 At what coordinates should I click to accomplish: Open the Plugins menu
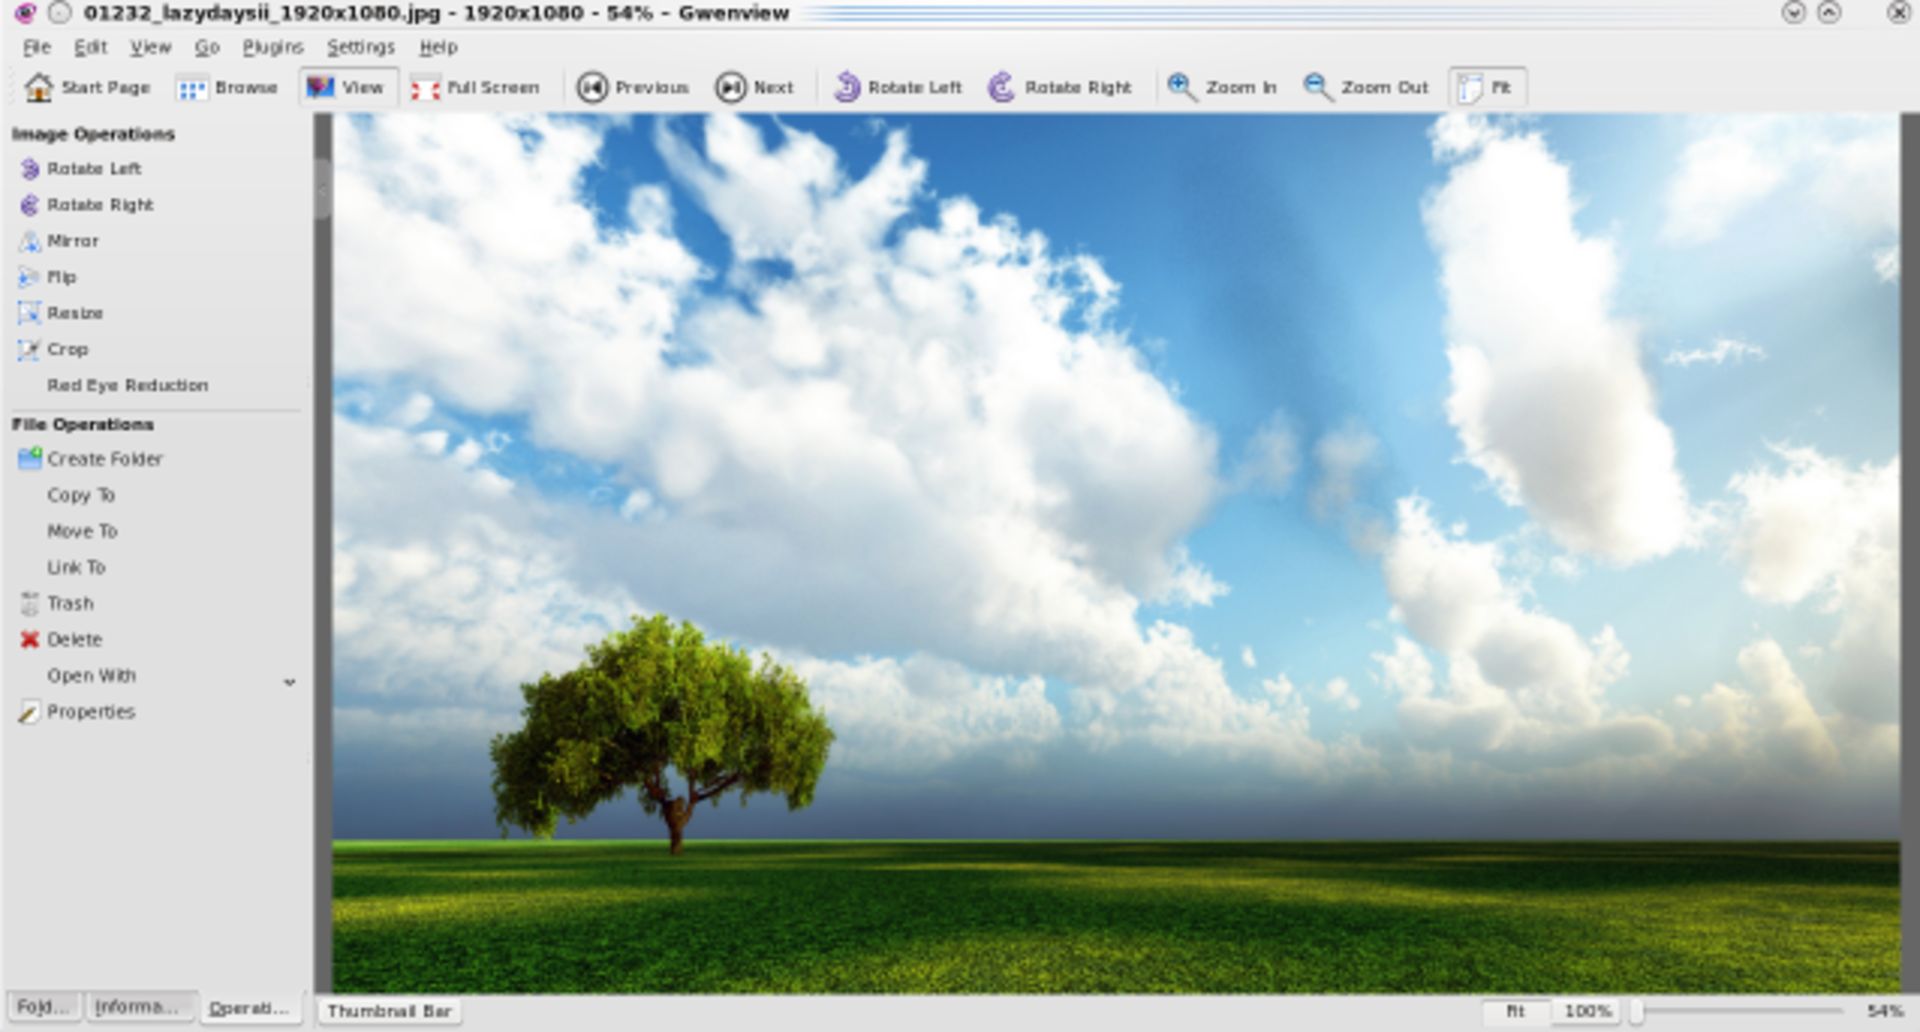[x=274, y=47]
